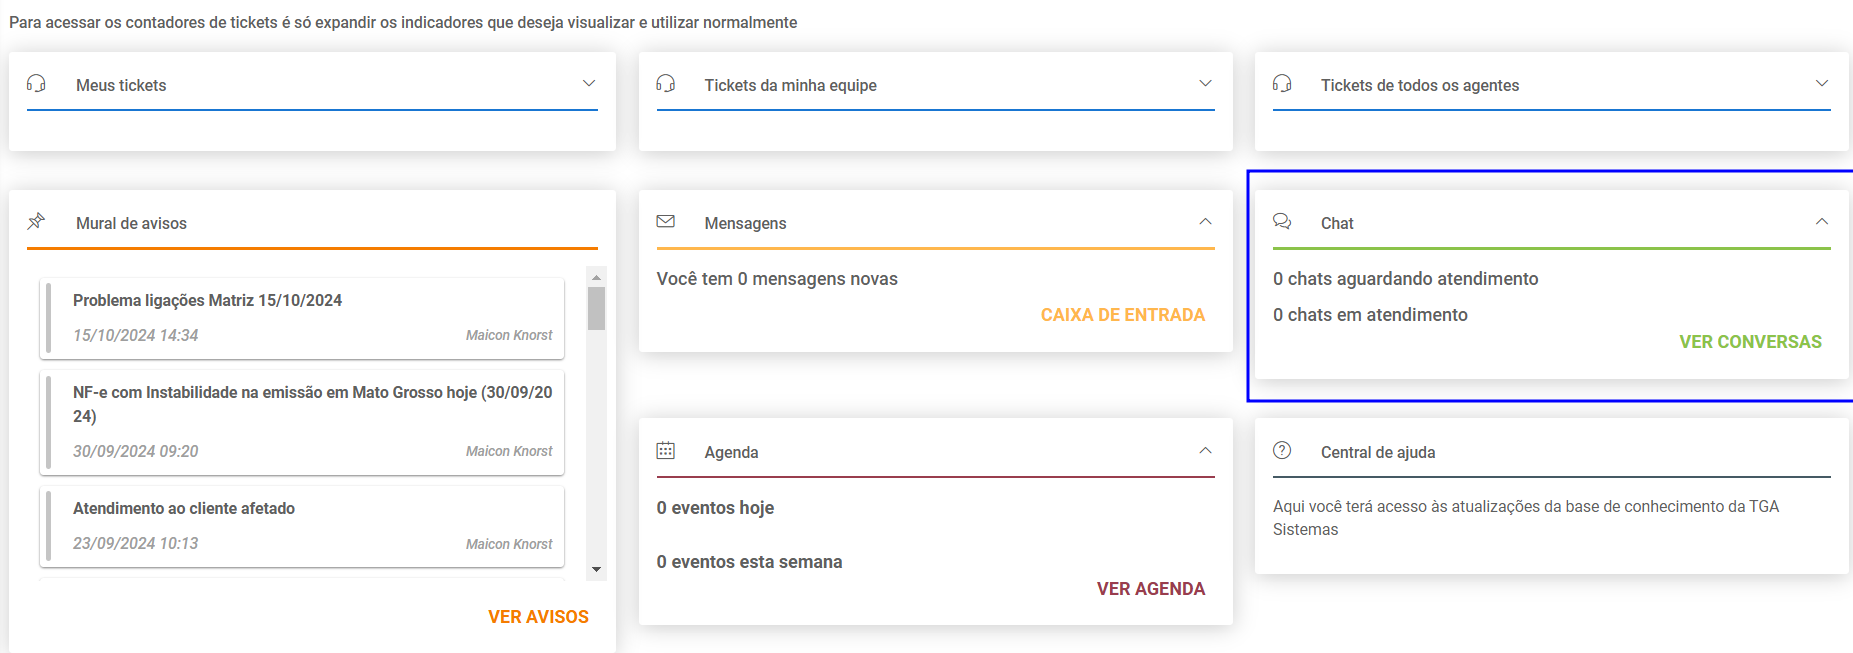This screenshot has height=653, width=1853.
Task: Expand Tickets de todos os agentes chevron
Action: pos(1822,84)
